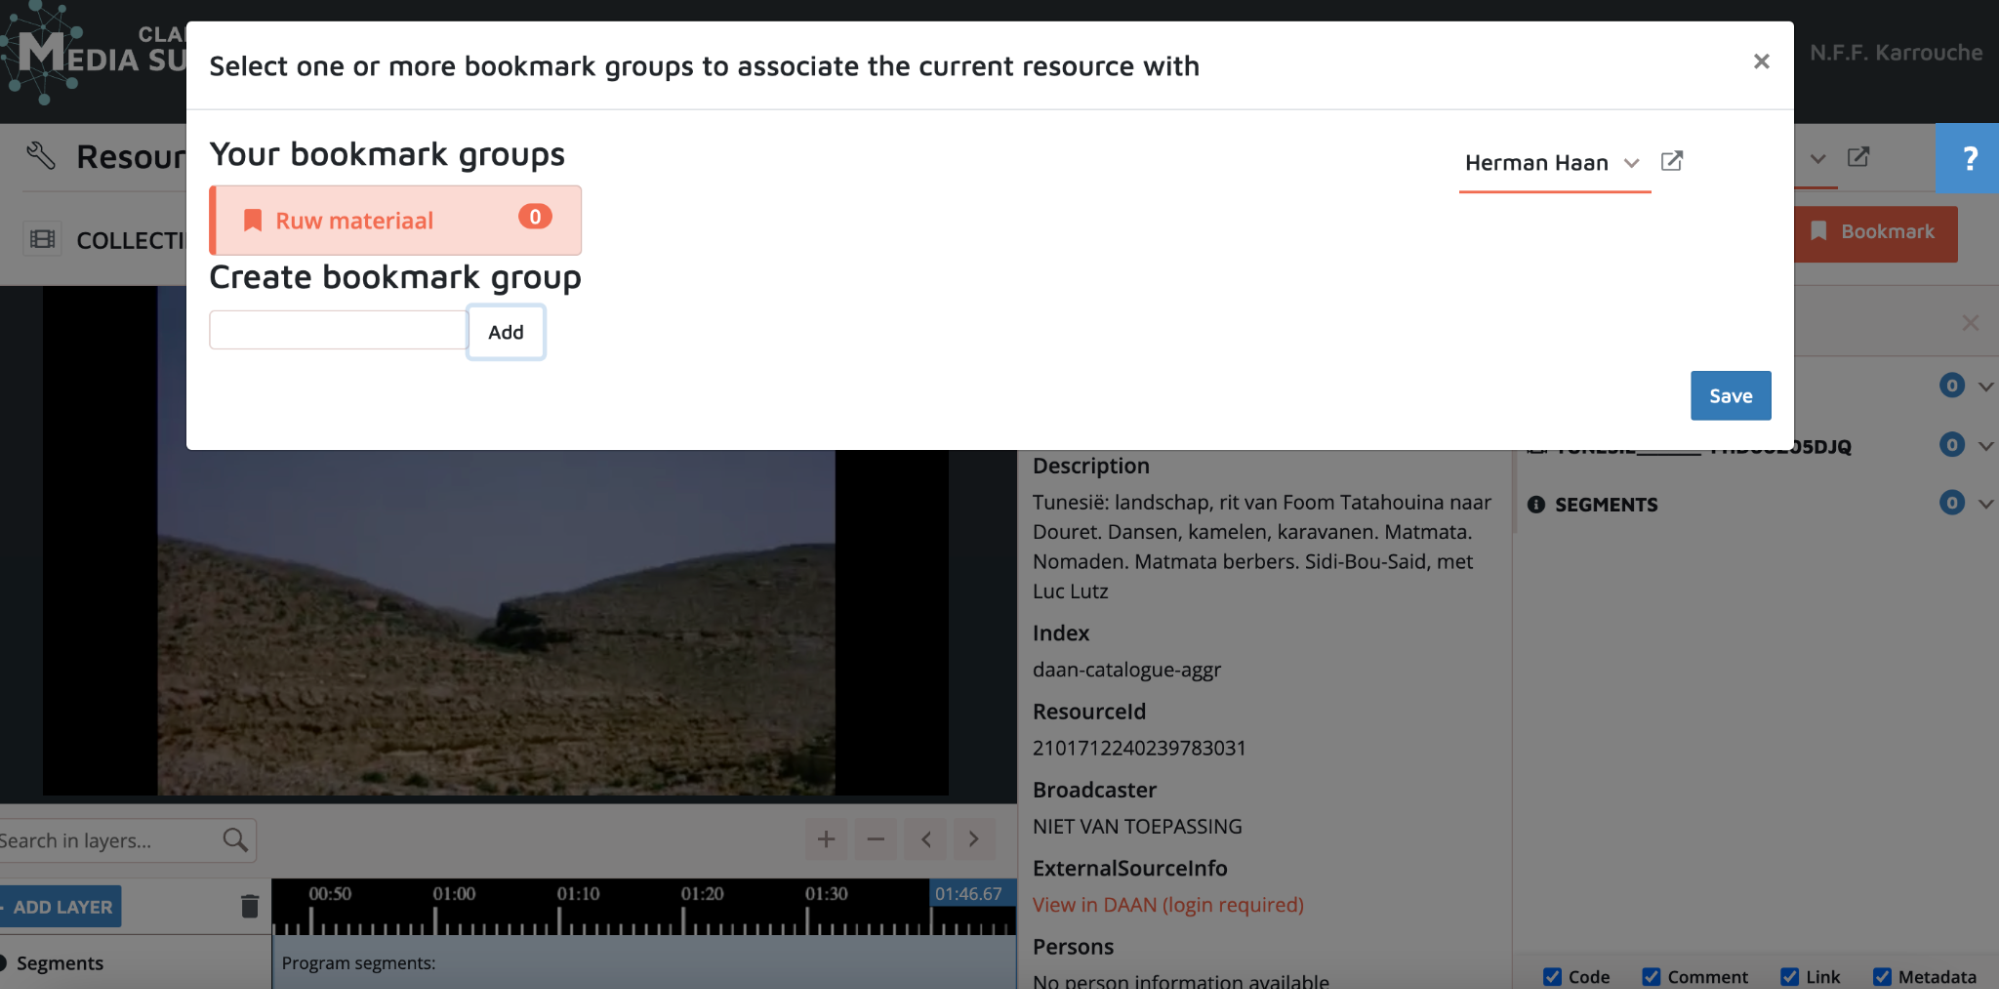Go to next with right arrow icon
1999x989 pixels.
pyautogui.click(x=973, y=839)
